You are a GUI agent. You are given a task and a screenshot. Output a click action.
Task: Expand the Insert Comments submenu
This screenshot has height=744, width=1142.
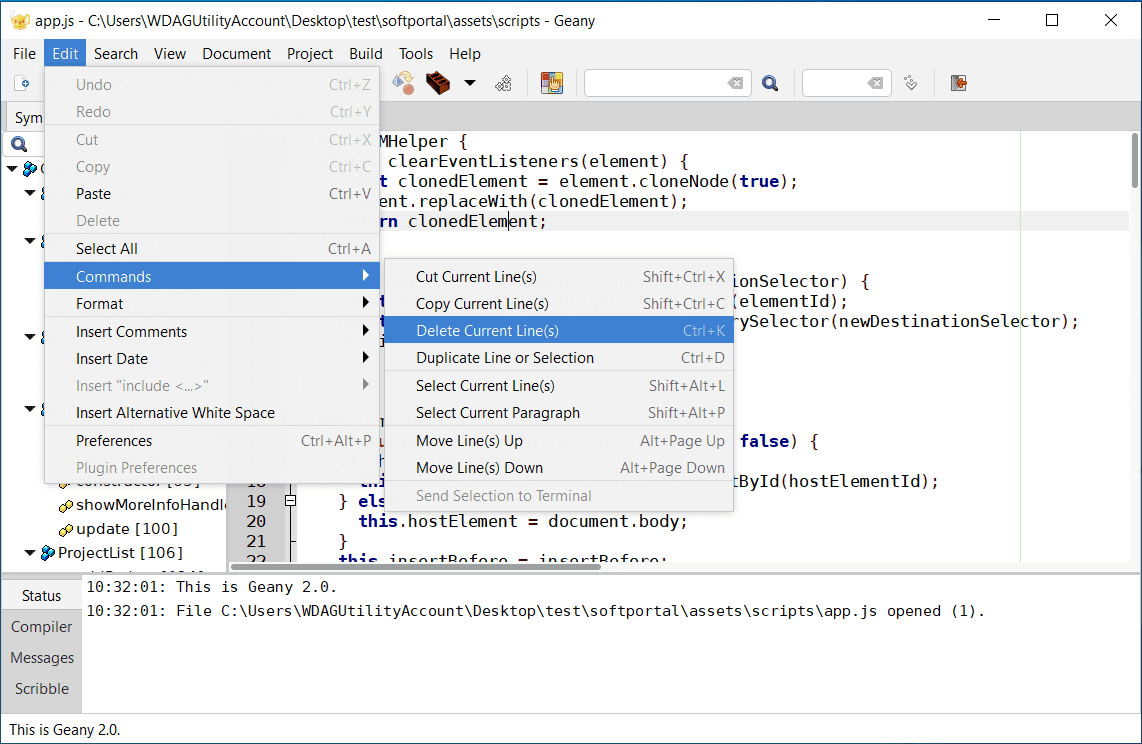tap(212, 332)
